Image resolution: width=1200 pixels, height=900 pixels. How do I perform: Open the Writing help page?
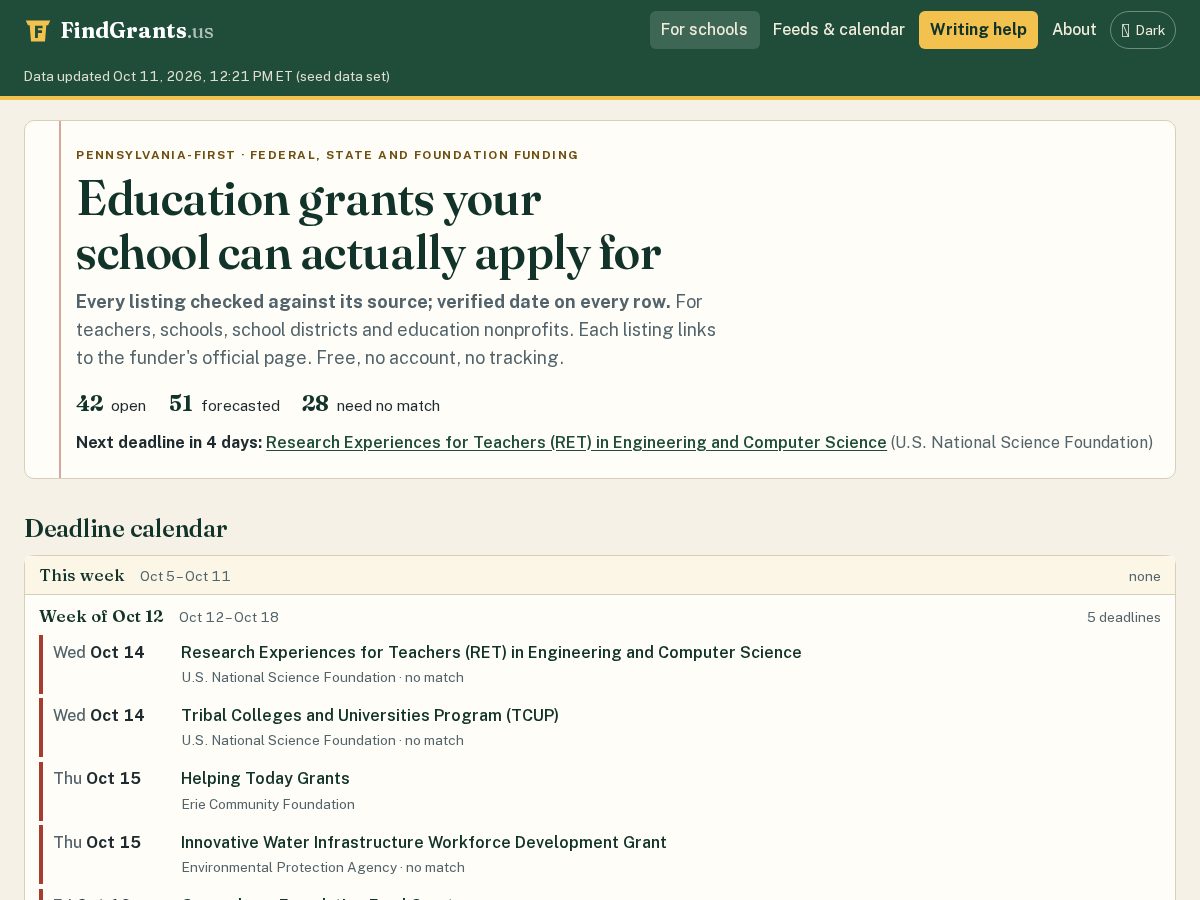coord(978,30)
